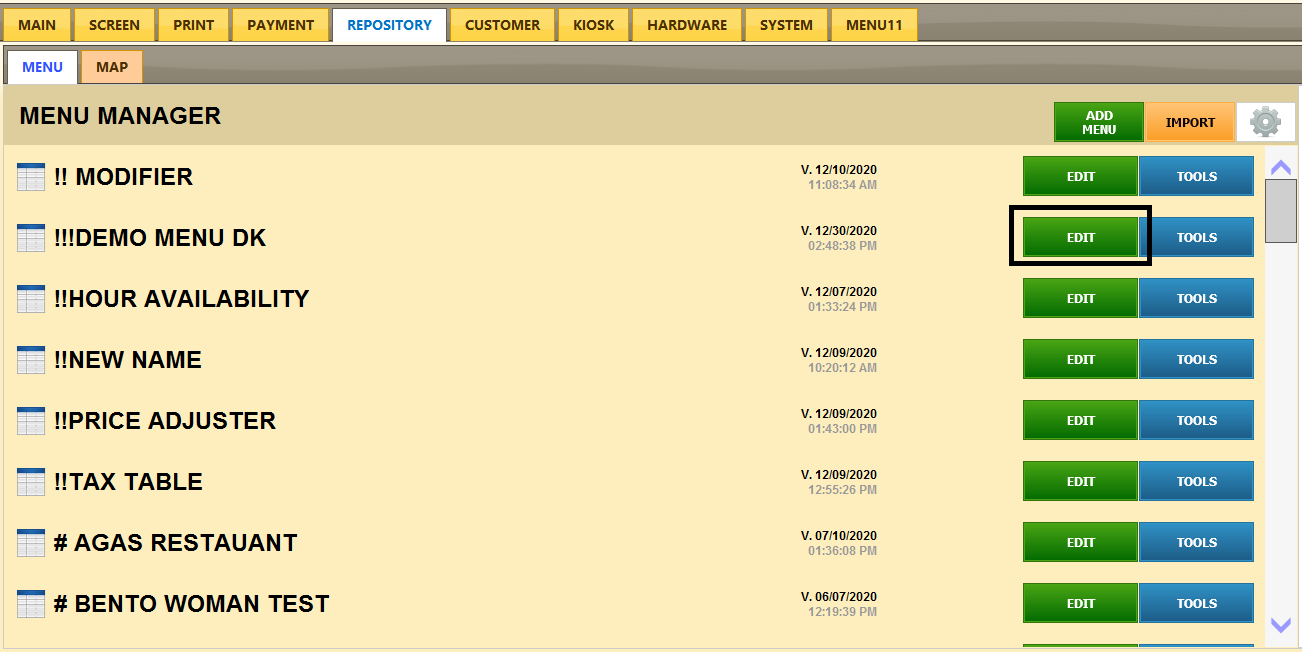This screenshot has width=1302, height=652.
Task: Edit the !!TAX TABLE menu
Action: [1080, 481]
